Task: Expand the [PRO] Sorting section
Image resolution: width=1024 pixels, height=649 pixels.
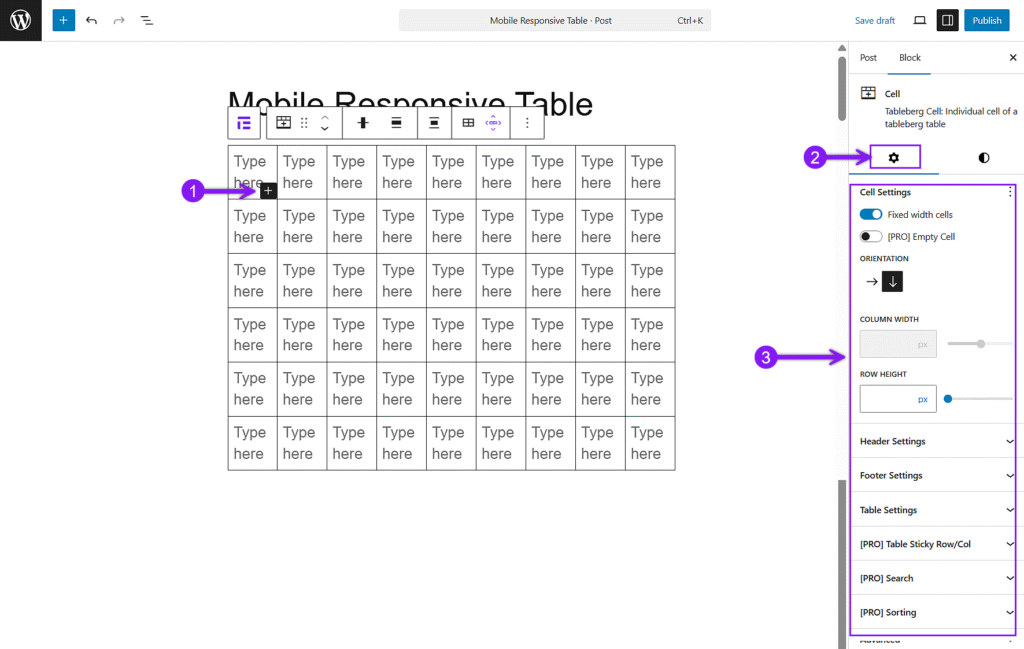Action: point(936,612)
